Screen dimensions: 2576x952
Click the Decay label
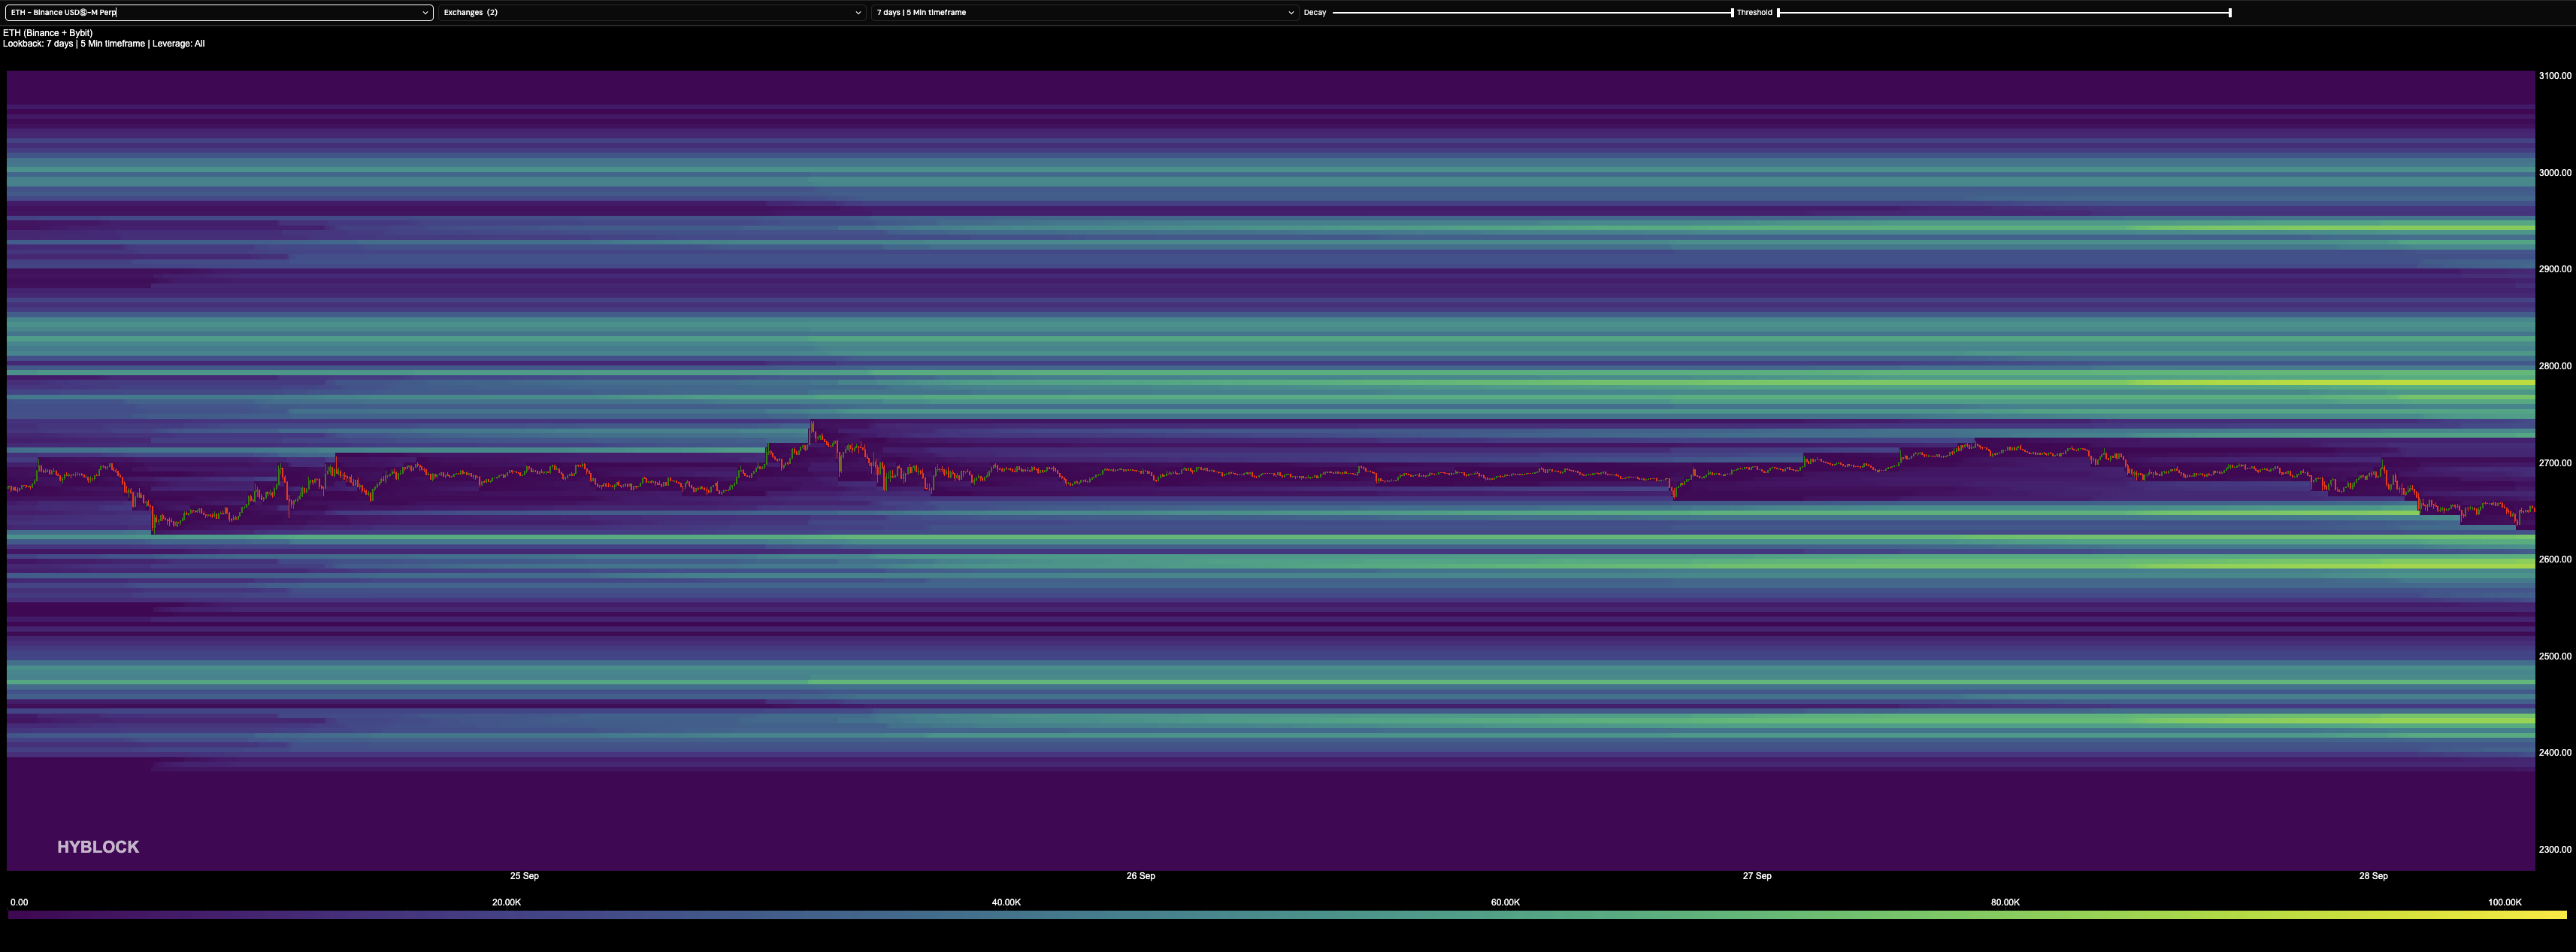click(1314, 13)
